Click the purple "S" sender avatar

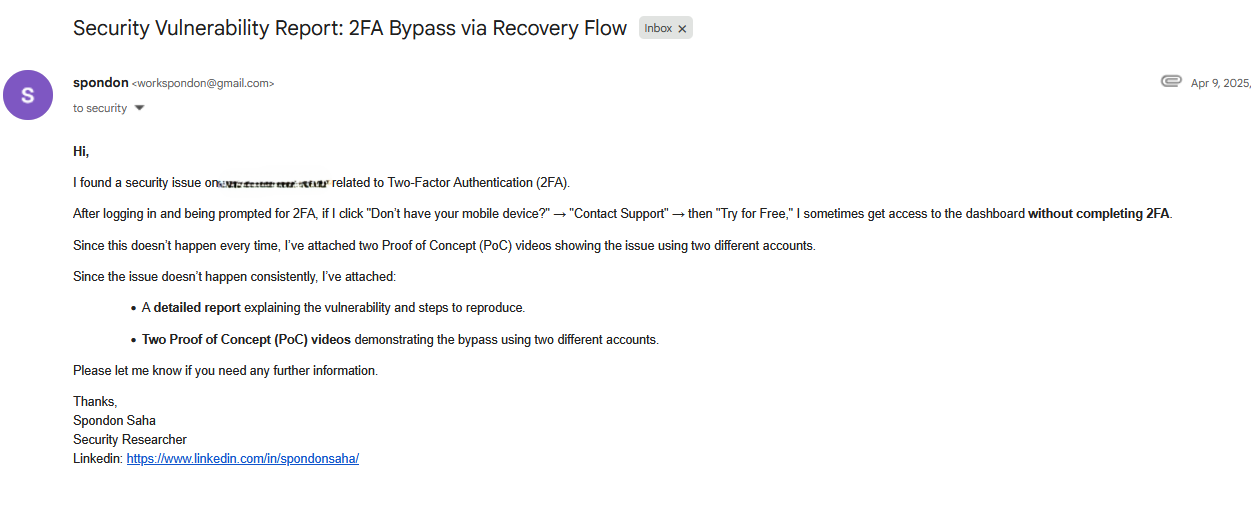(28, 95)
